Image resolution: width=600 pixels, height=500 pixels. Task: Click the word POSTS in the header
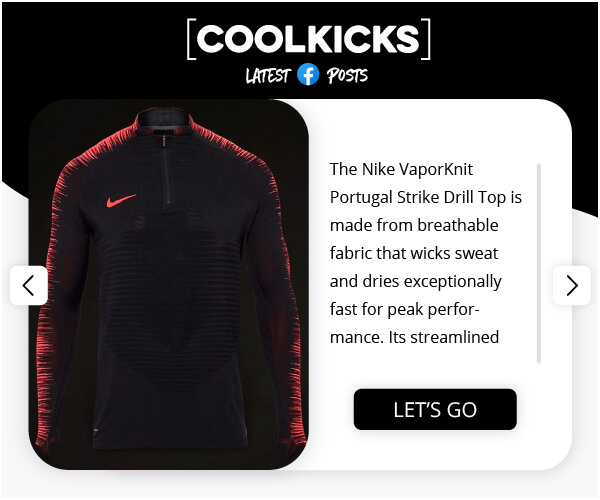click(x=347, y=75)
